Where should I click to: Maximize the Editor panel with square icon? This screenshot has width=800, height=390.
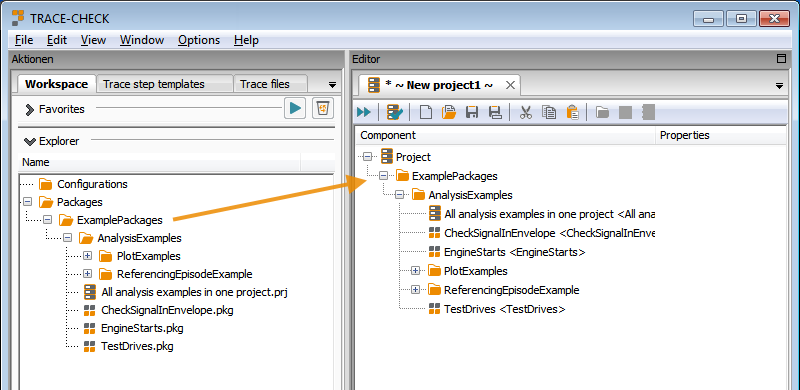coord(781,59)
